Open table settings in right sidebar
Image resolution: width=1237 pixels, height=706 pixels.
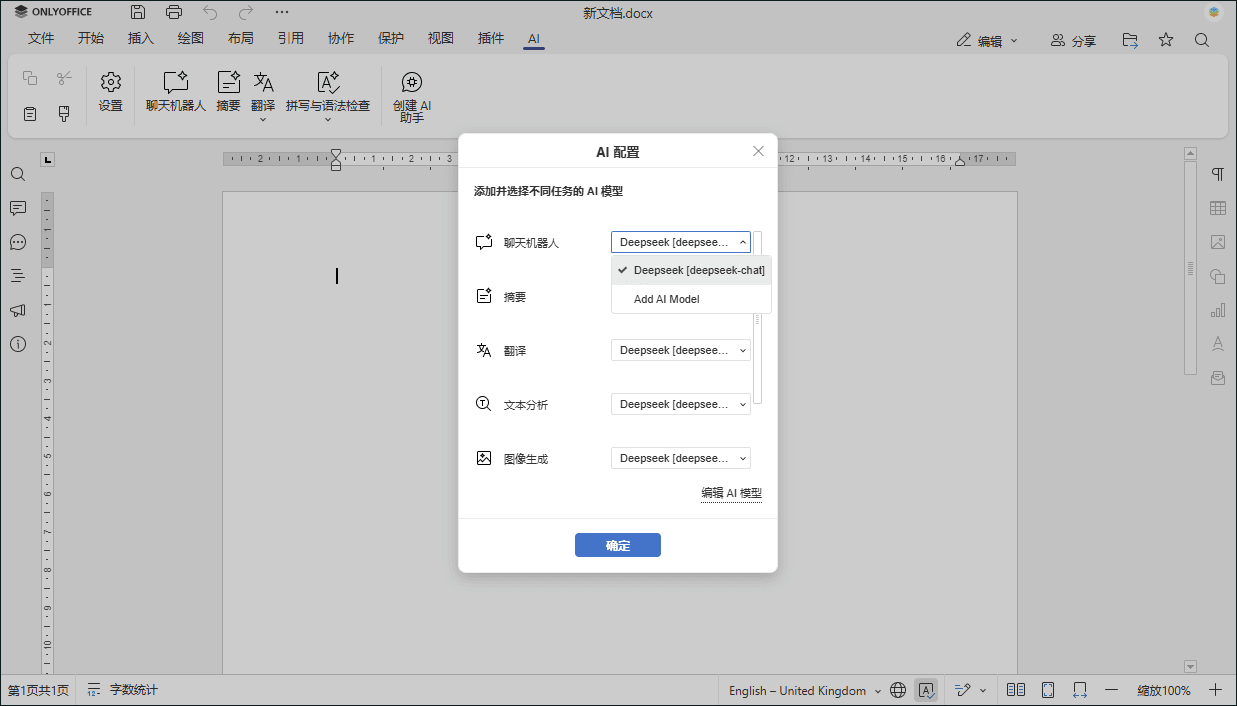click(1218, 208)
